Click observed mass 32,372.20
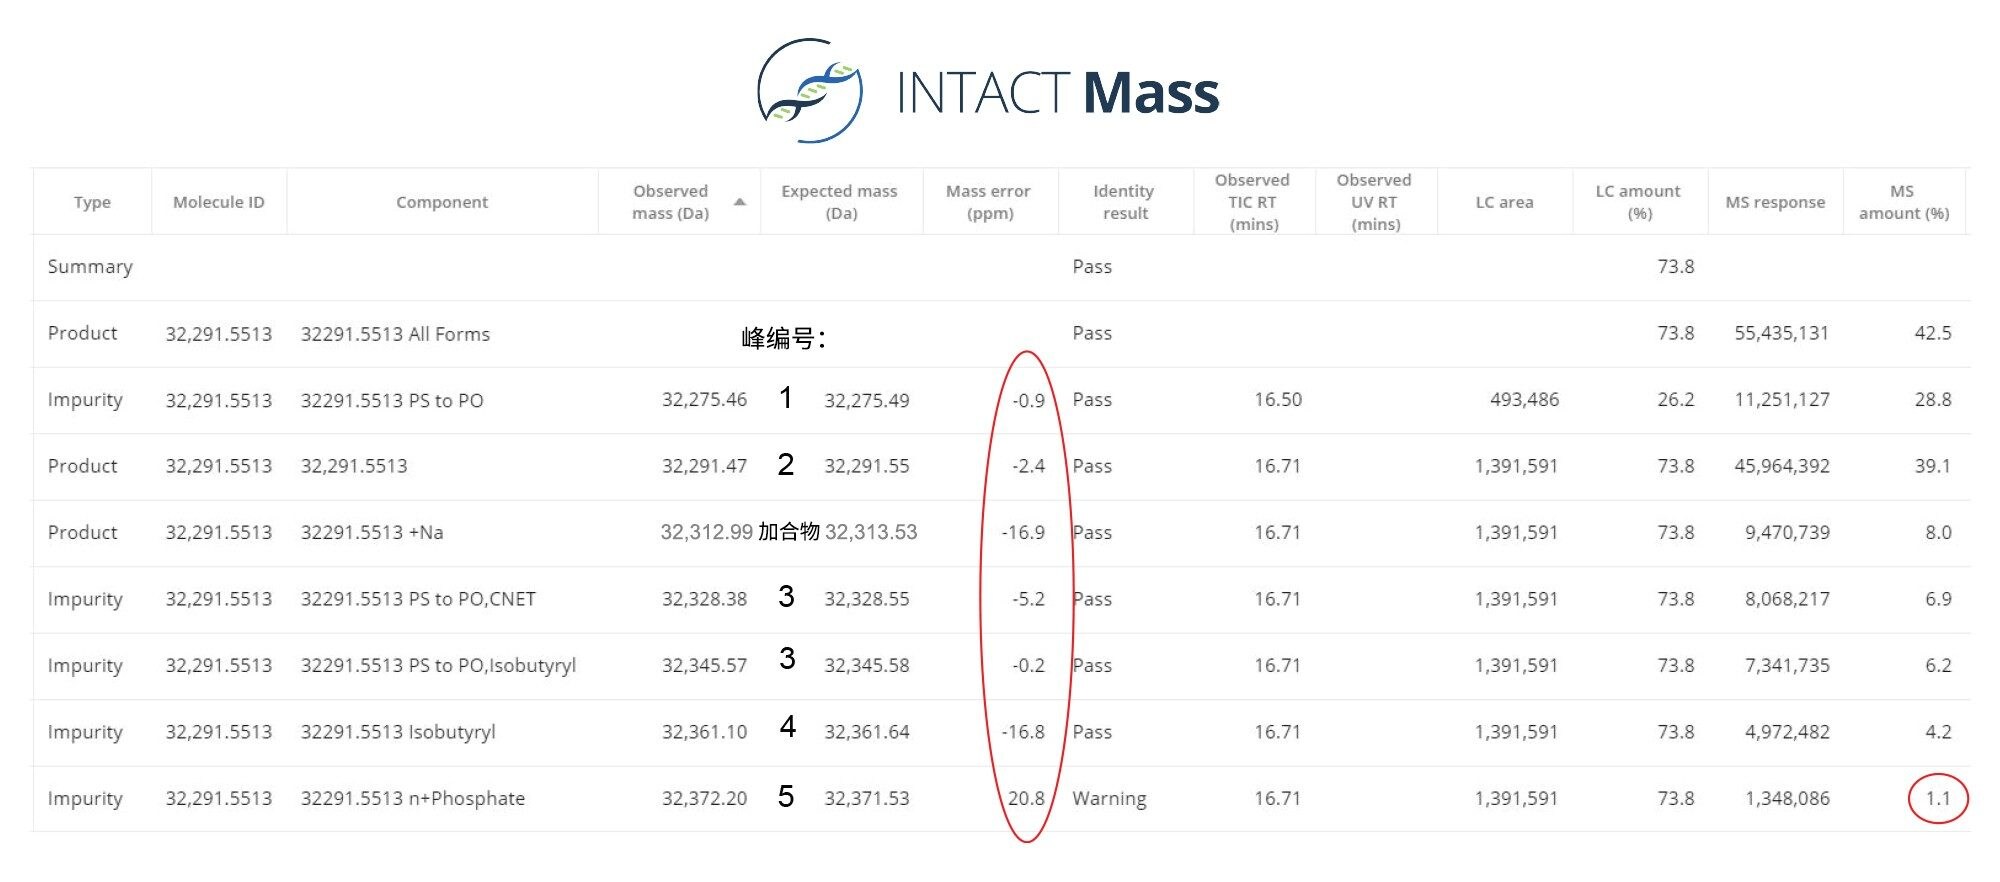The image size is (2000, 882). [x=704, y=799]
